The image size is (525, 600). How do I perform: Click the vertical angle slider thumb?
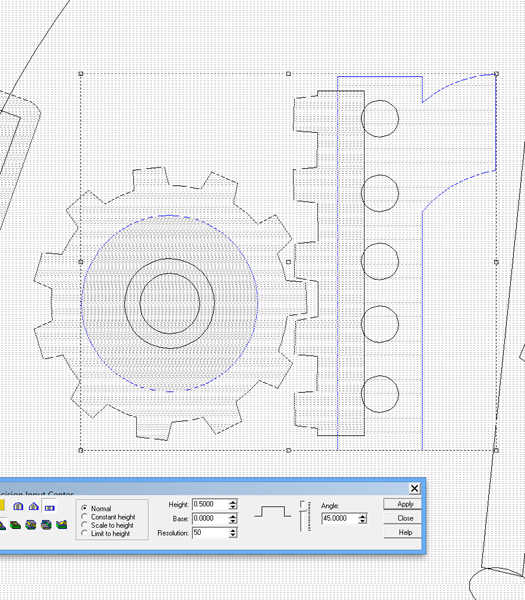[x=303, y=510]
